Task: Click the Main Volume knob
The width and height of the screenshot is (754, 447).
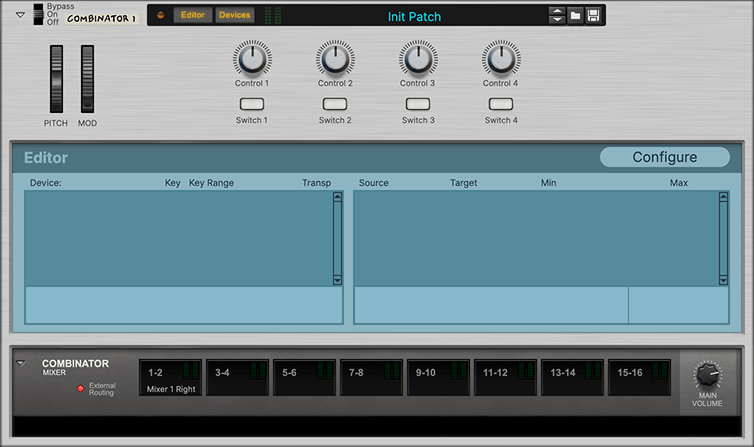Action: (707, 375)
